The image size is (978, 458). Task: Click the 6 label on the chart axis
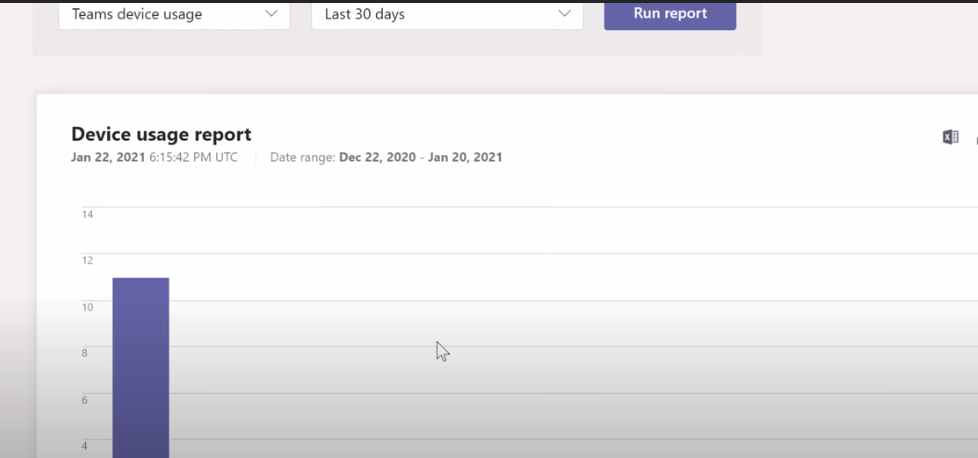point(85,400)
